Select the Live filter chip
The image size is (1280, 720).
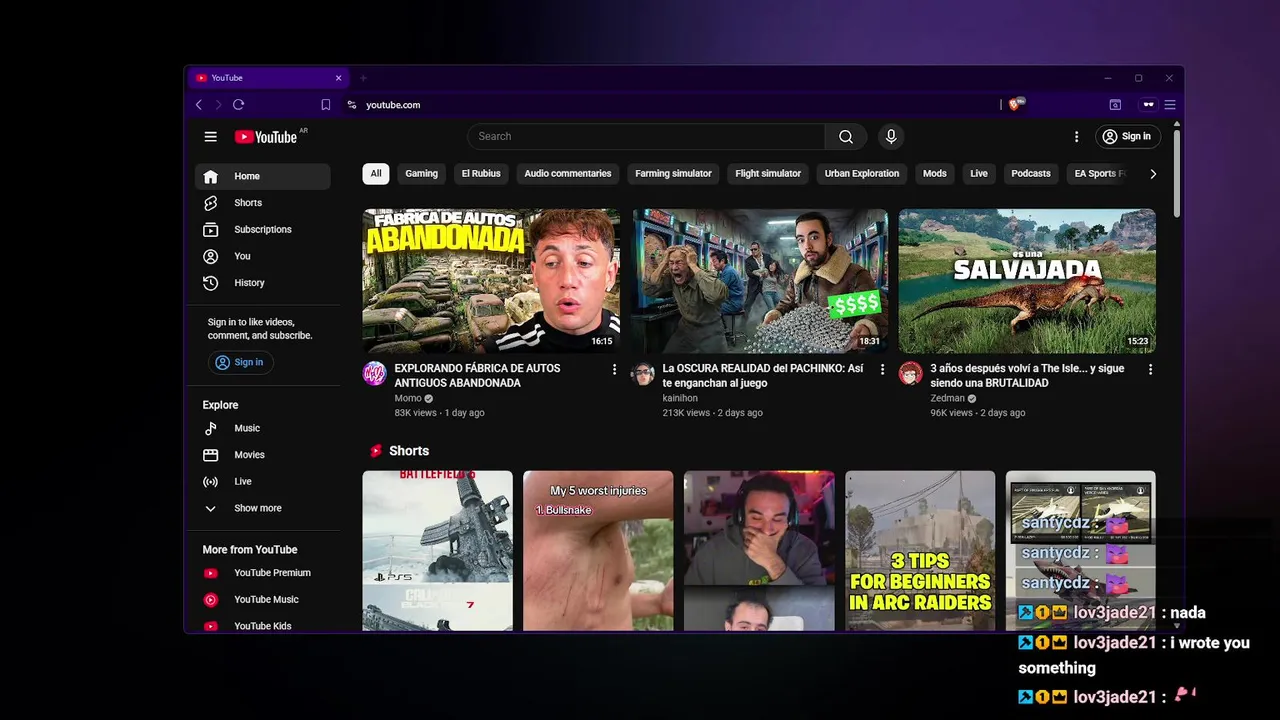(979, 174)
